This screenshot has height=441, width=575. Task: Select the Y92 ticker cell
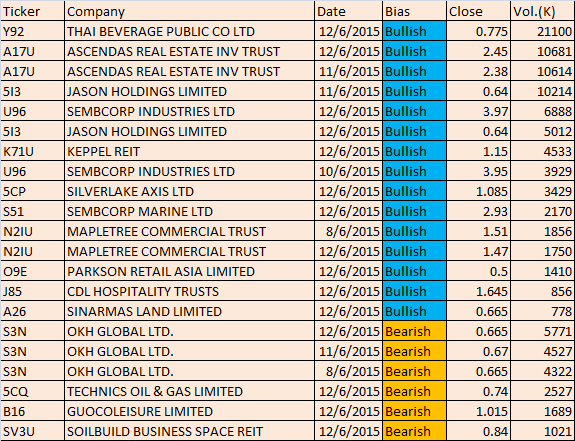pyautogui.click(x=32, y=31)
